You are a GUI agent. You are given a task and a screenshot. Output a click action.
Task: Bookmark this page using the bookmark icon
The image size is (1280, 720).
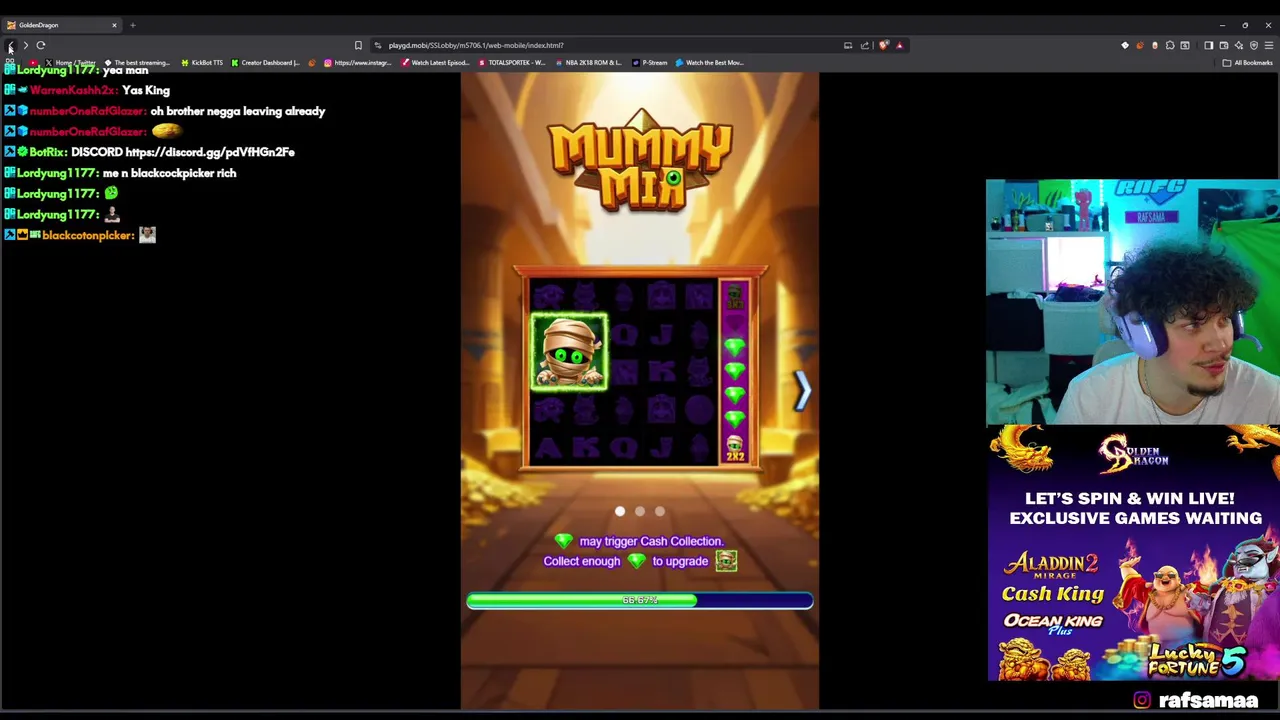tap(358, 45)
